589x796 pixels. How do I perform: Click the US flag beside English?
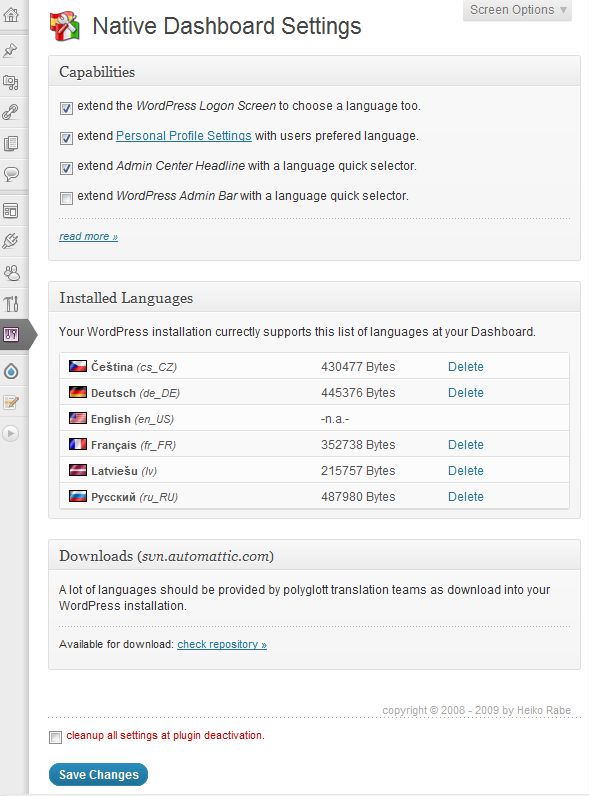click(x=78, y=418)
